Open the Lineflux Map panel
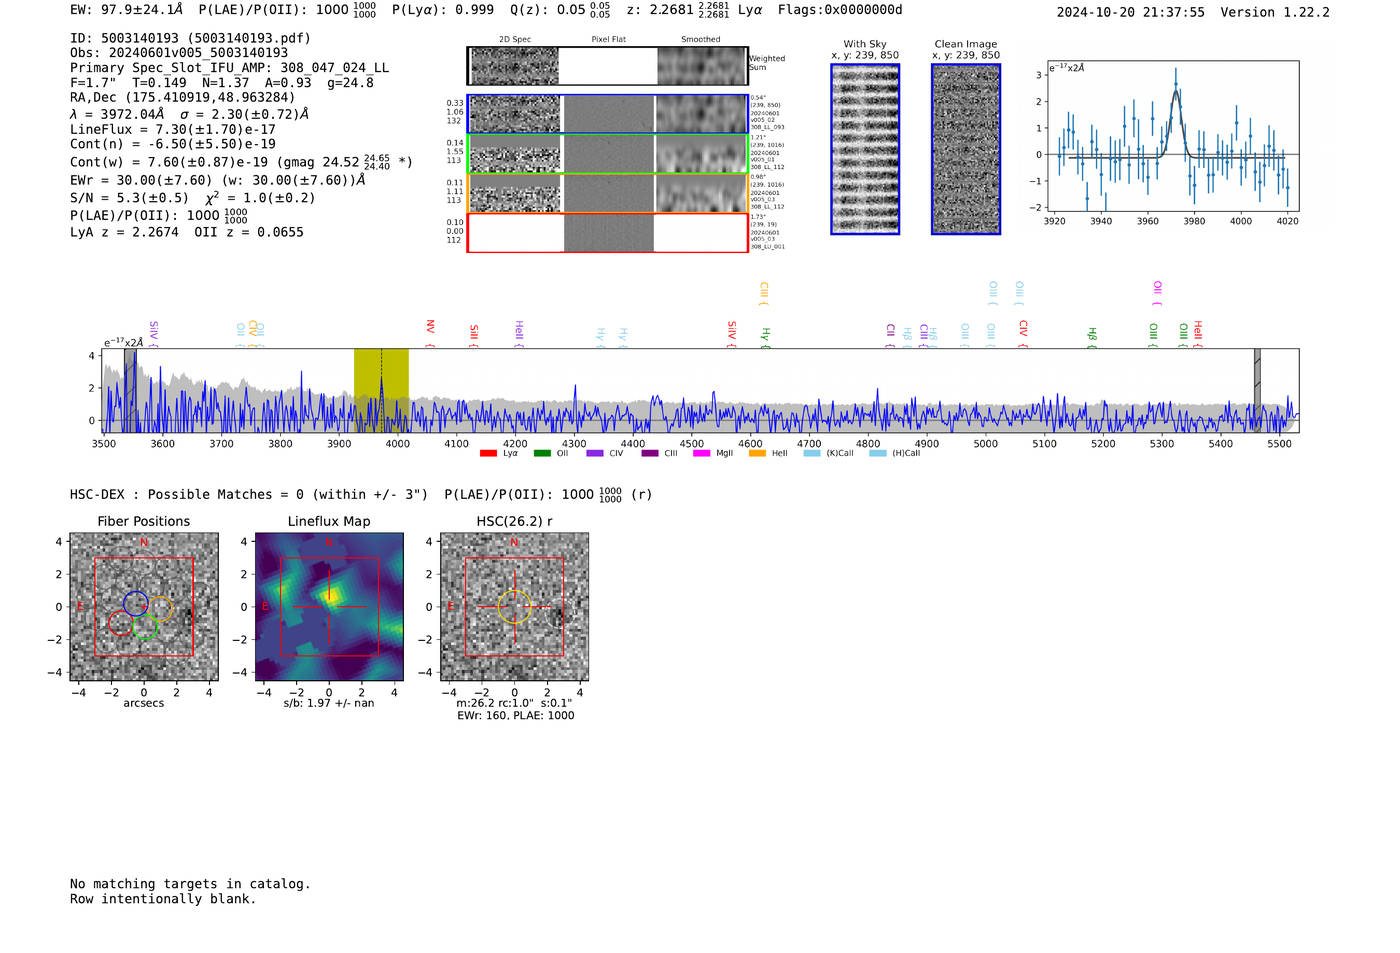Viewport: 1400px width, 953px height. [x=329, y=607]
